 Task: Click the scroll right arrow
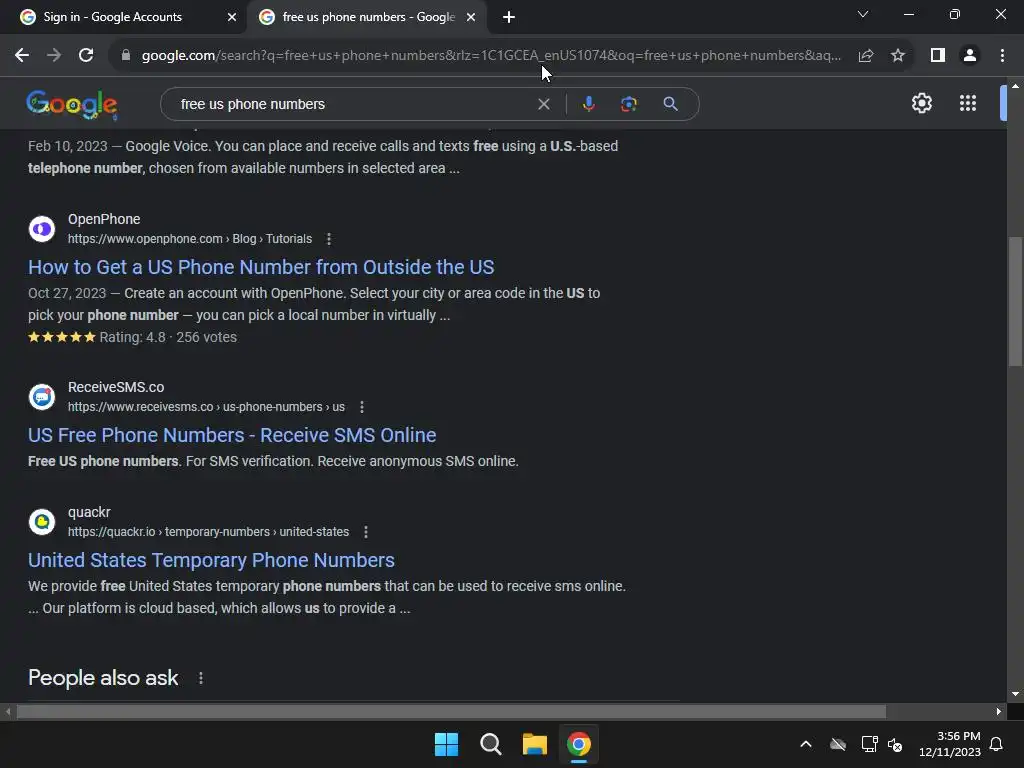click(999, 711)
